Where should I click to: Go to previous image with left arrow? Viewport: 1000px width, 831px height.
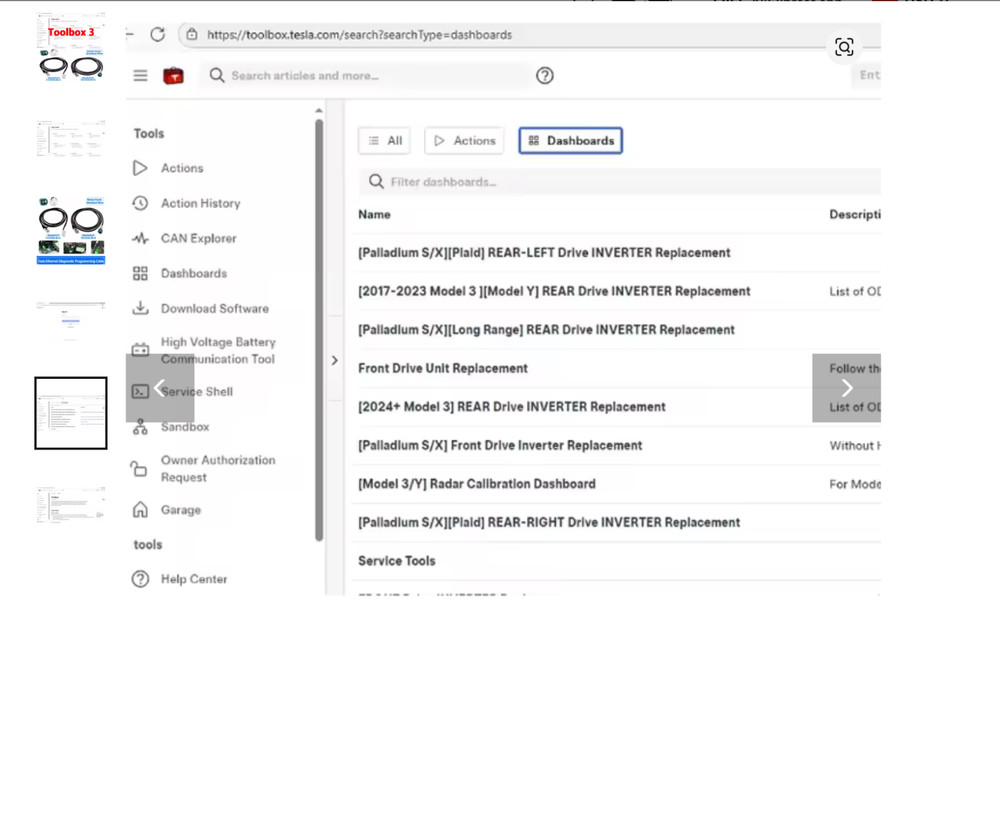[x=159, y=388]
